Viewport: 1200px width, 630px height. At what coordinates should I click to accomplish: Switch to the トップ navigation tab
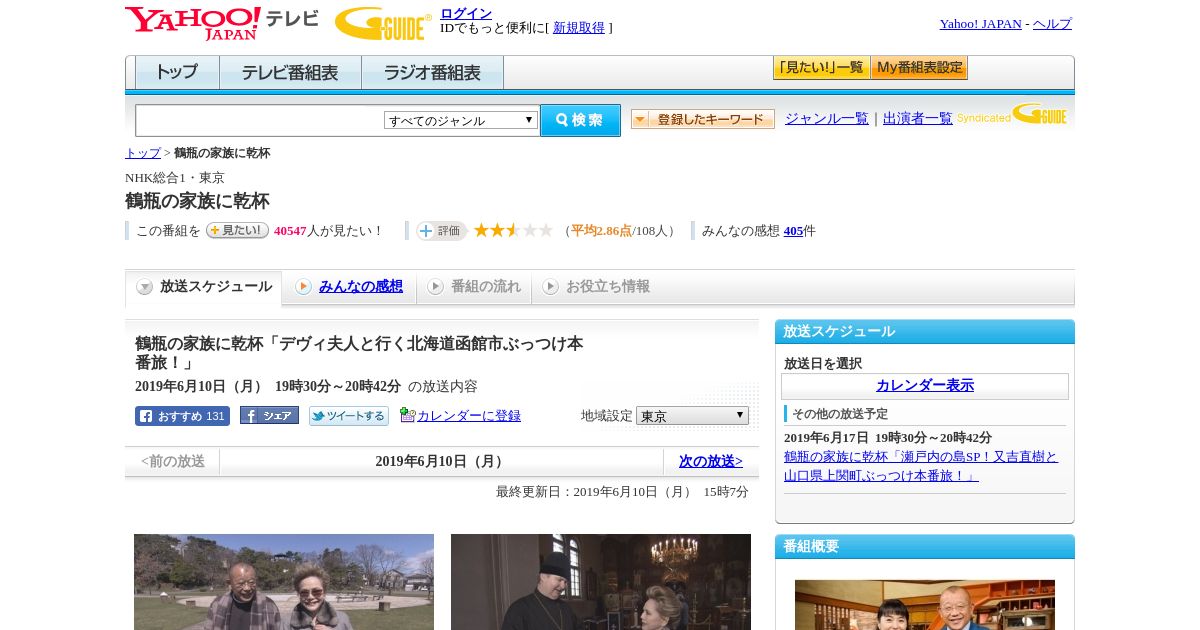pyautogui.click(x=177, y=73)
